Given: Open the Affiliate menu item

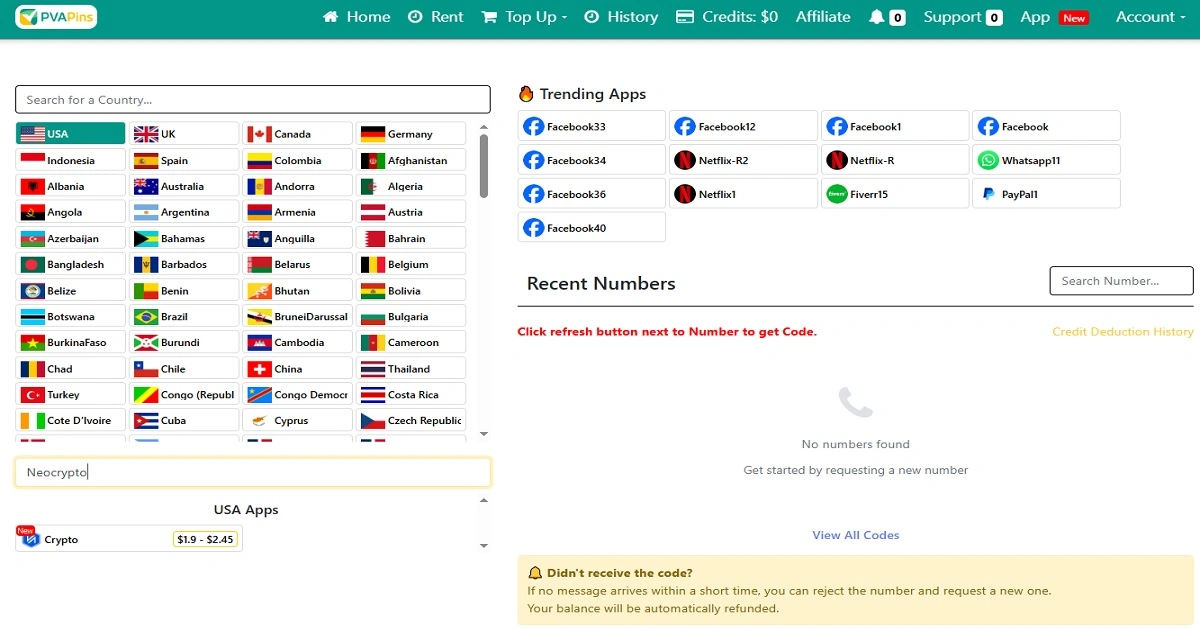Looking at the screenshot, I should 823,17.
